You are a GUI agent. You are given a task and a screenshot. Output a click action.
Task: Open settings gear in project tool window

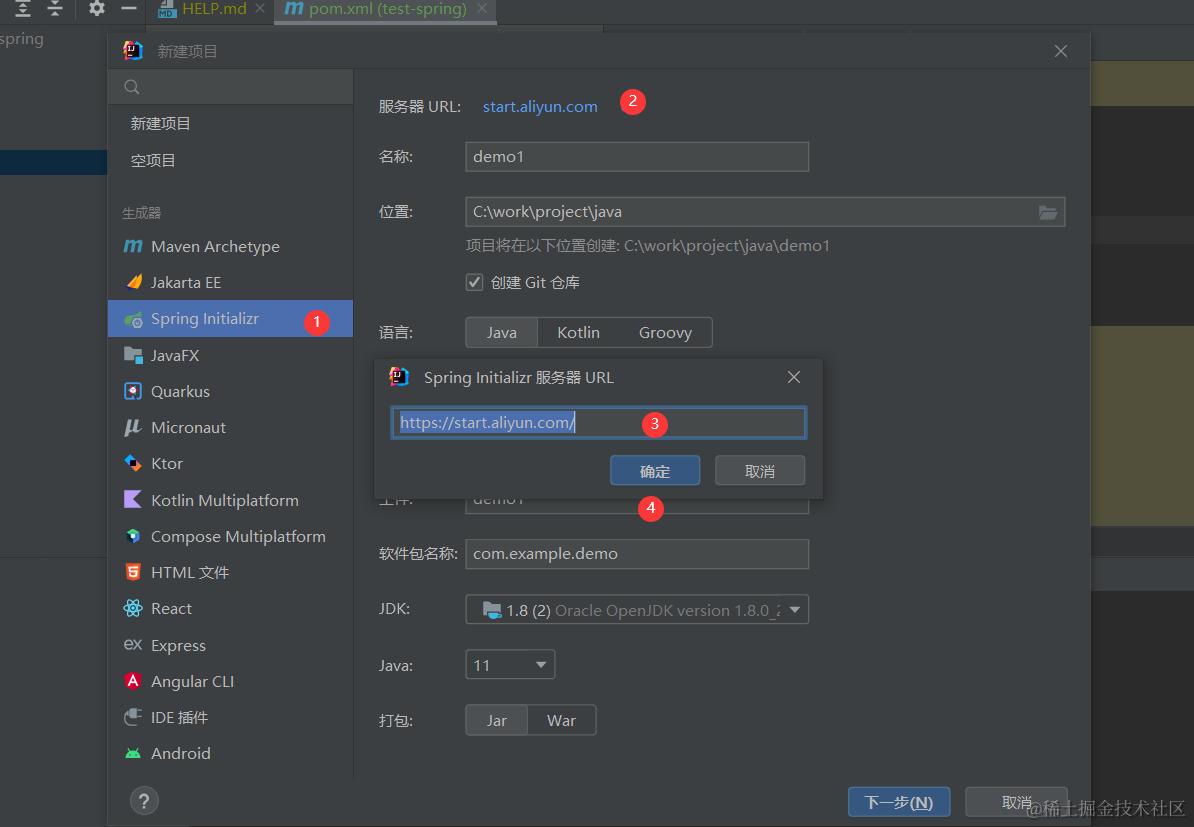pos(97,8)
